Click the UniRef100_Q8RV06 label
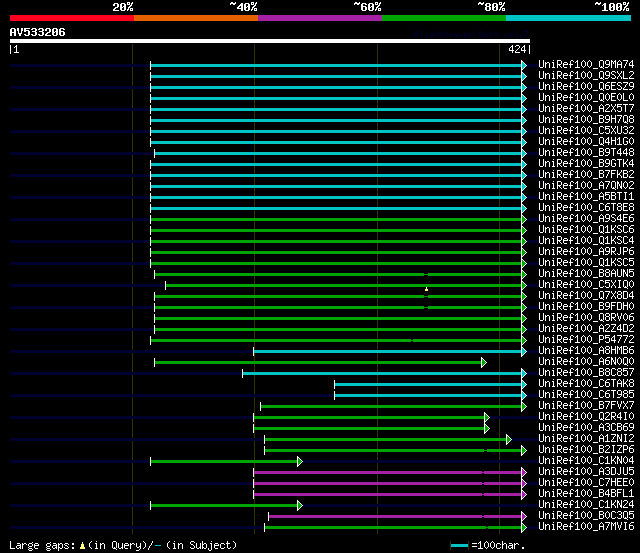The image size is (640, 553). coord(586,318)
